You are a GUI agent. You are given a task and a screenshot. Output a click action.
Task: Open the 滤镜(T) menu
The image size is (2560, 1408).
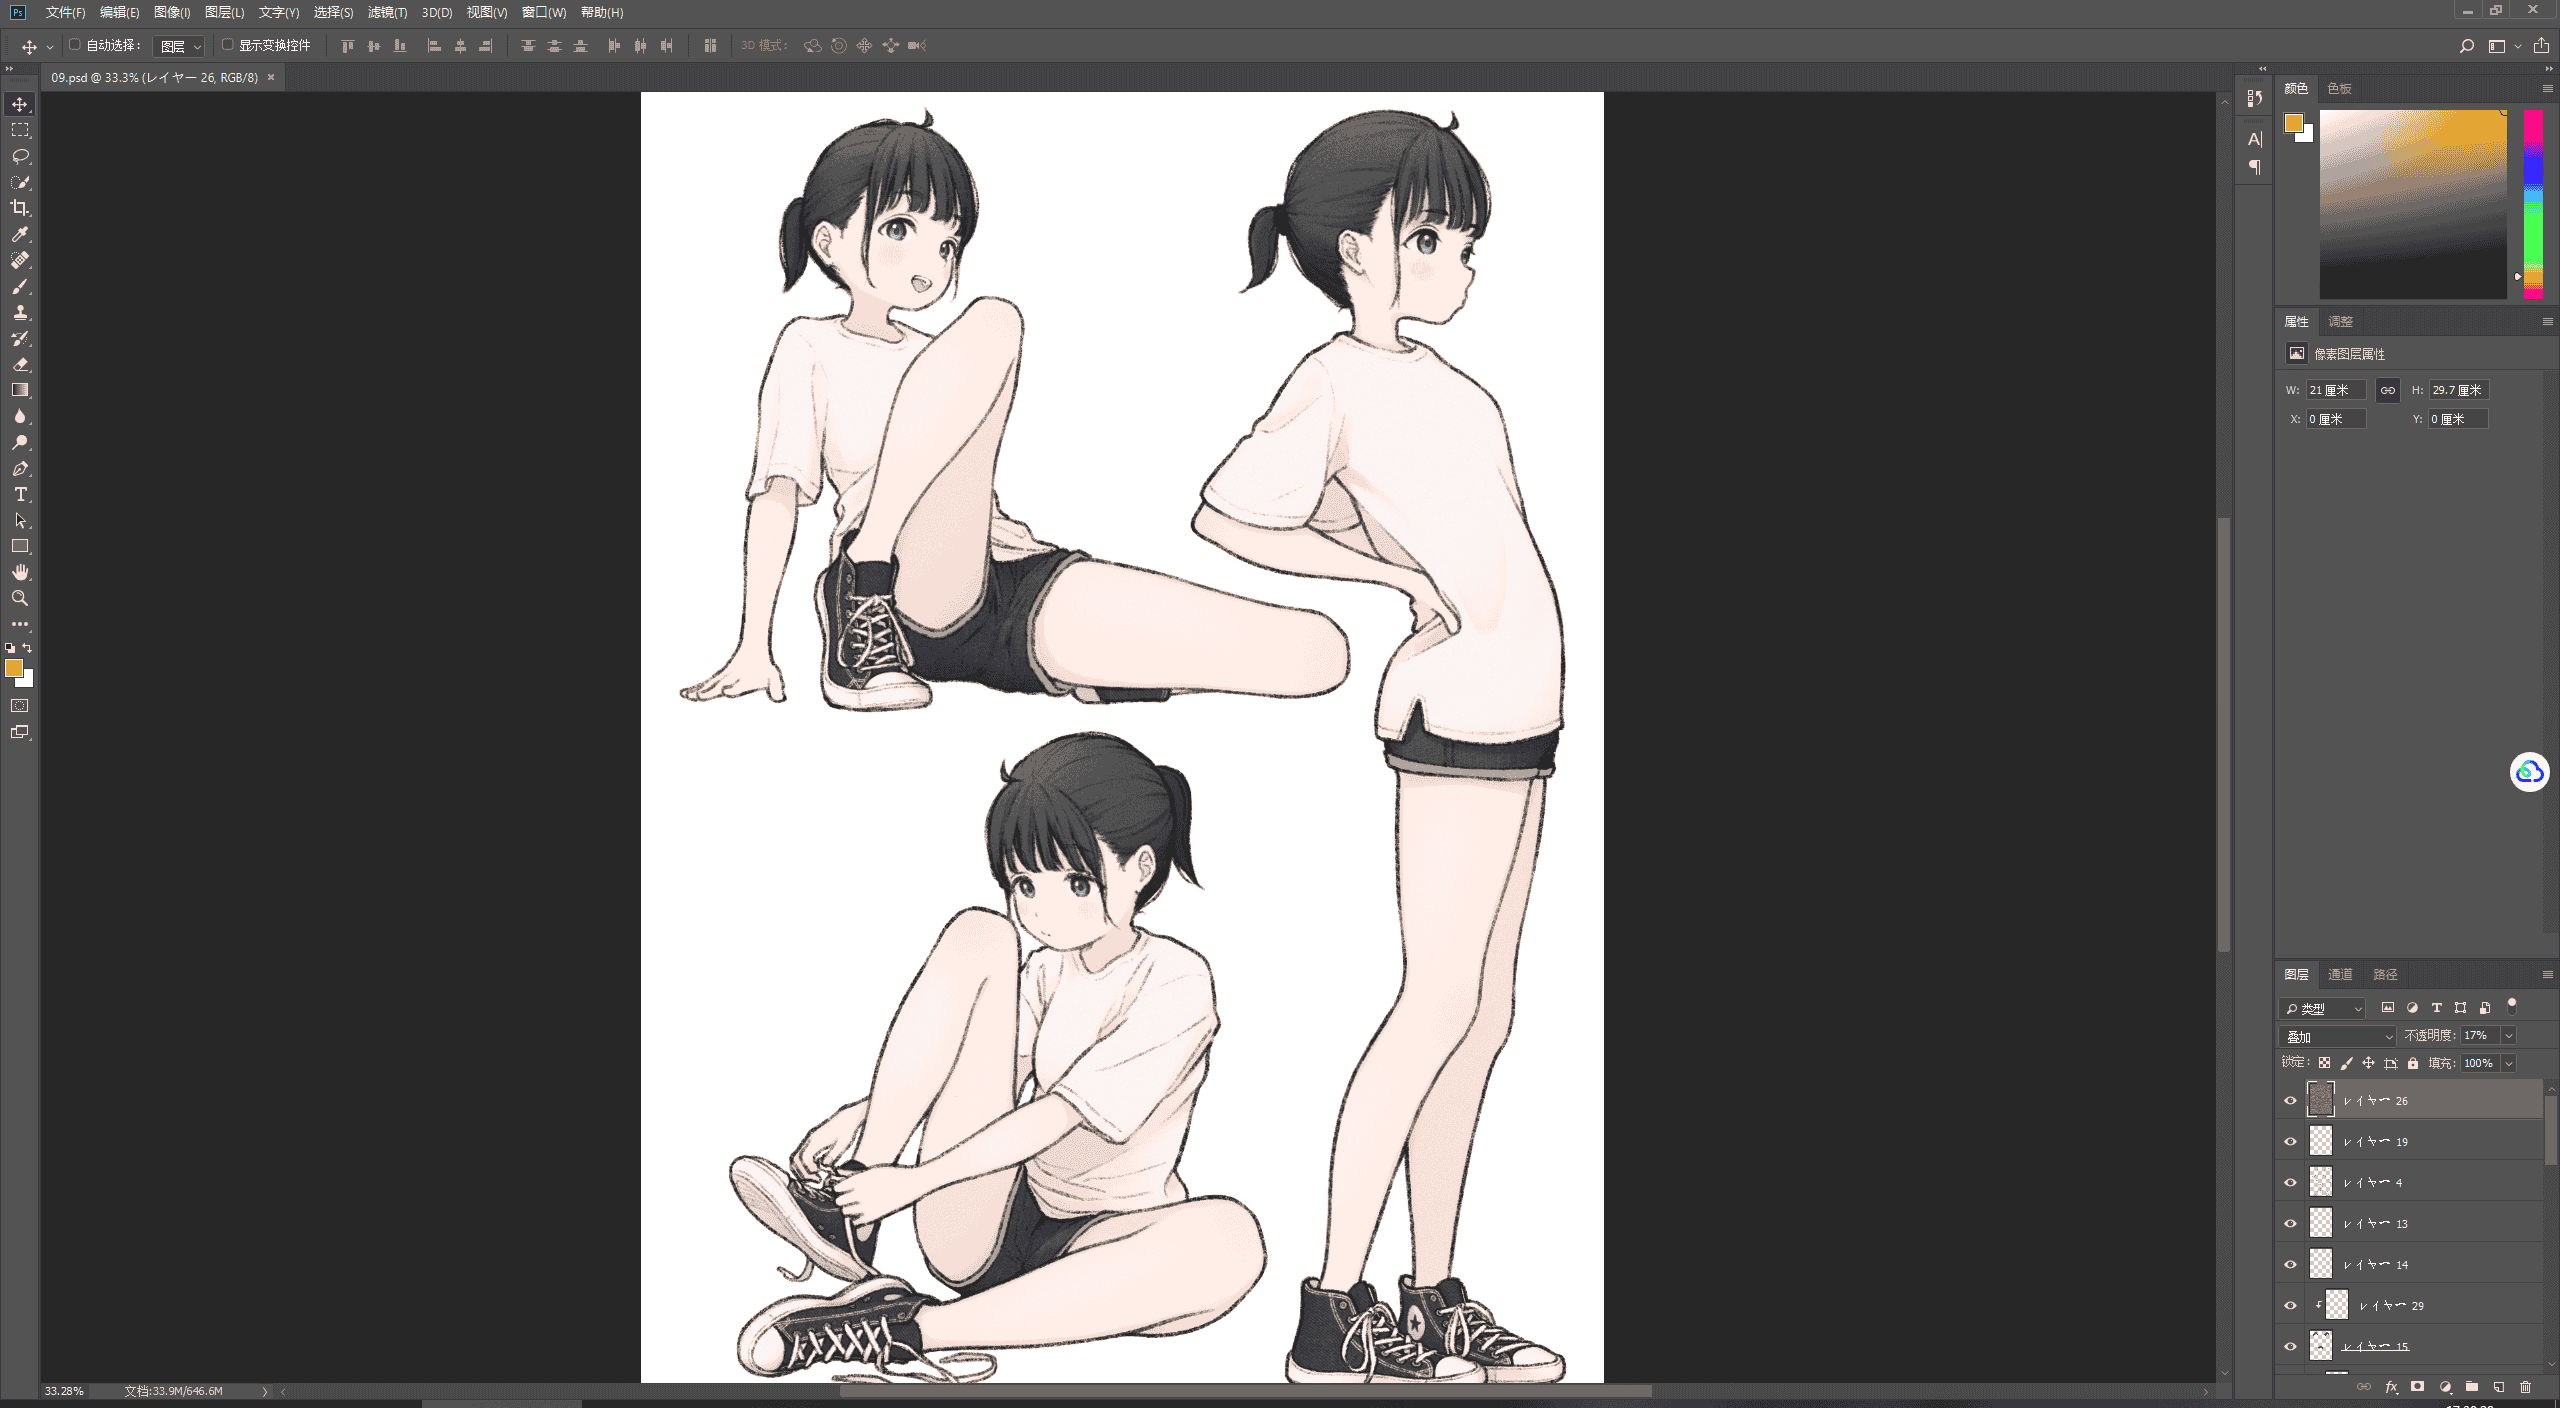point(387,12)
